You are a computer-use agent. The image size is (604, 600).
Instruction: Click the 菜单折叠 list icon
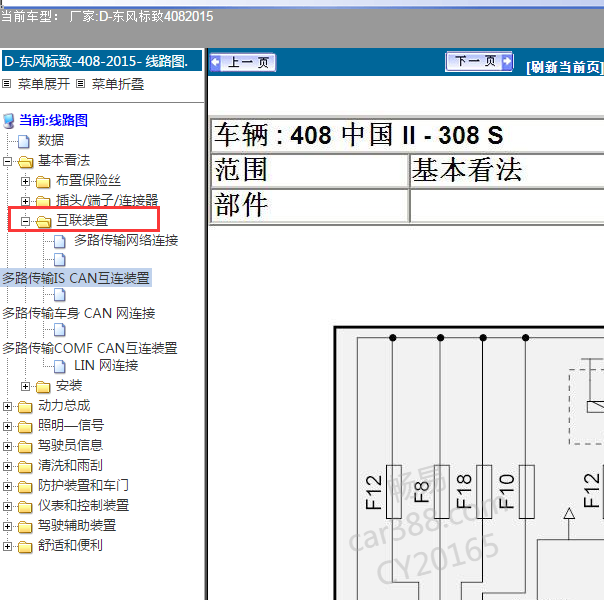[80, 84]
